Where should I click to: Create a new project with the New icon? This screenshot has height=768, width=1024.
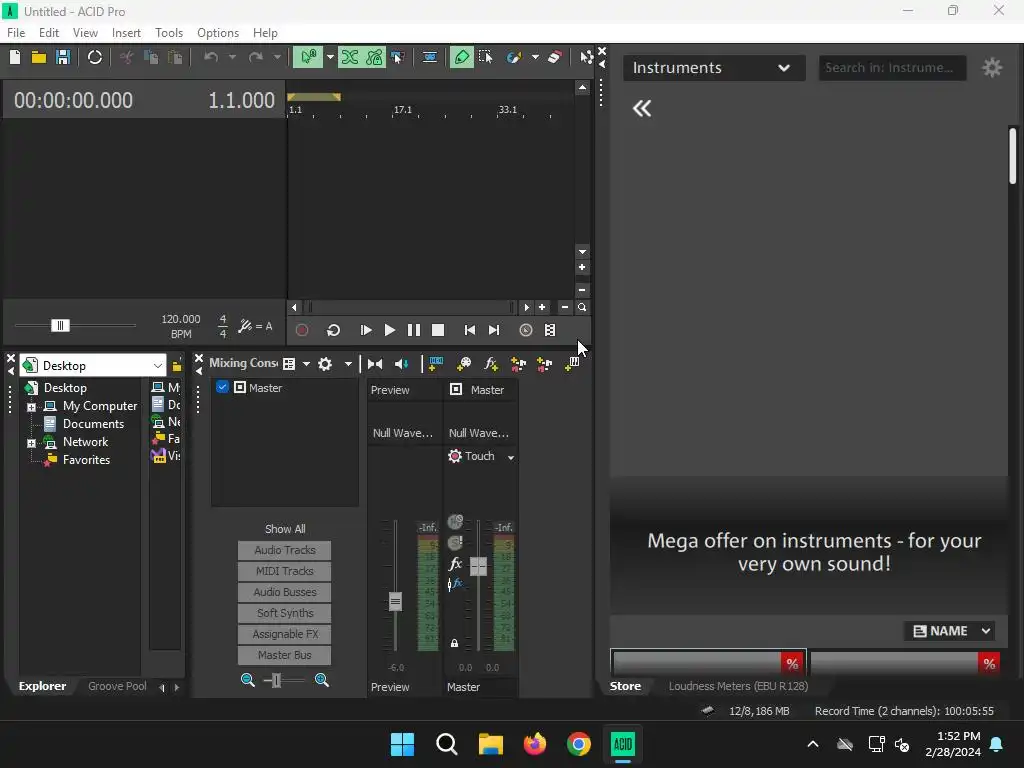(15, 57)
